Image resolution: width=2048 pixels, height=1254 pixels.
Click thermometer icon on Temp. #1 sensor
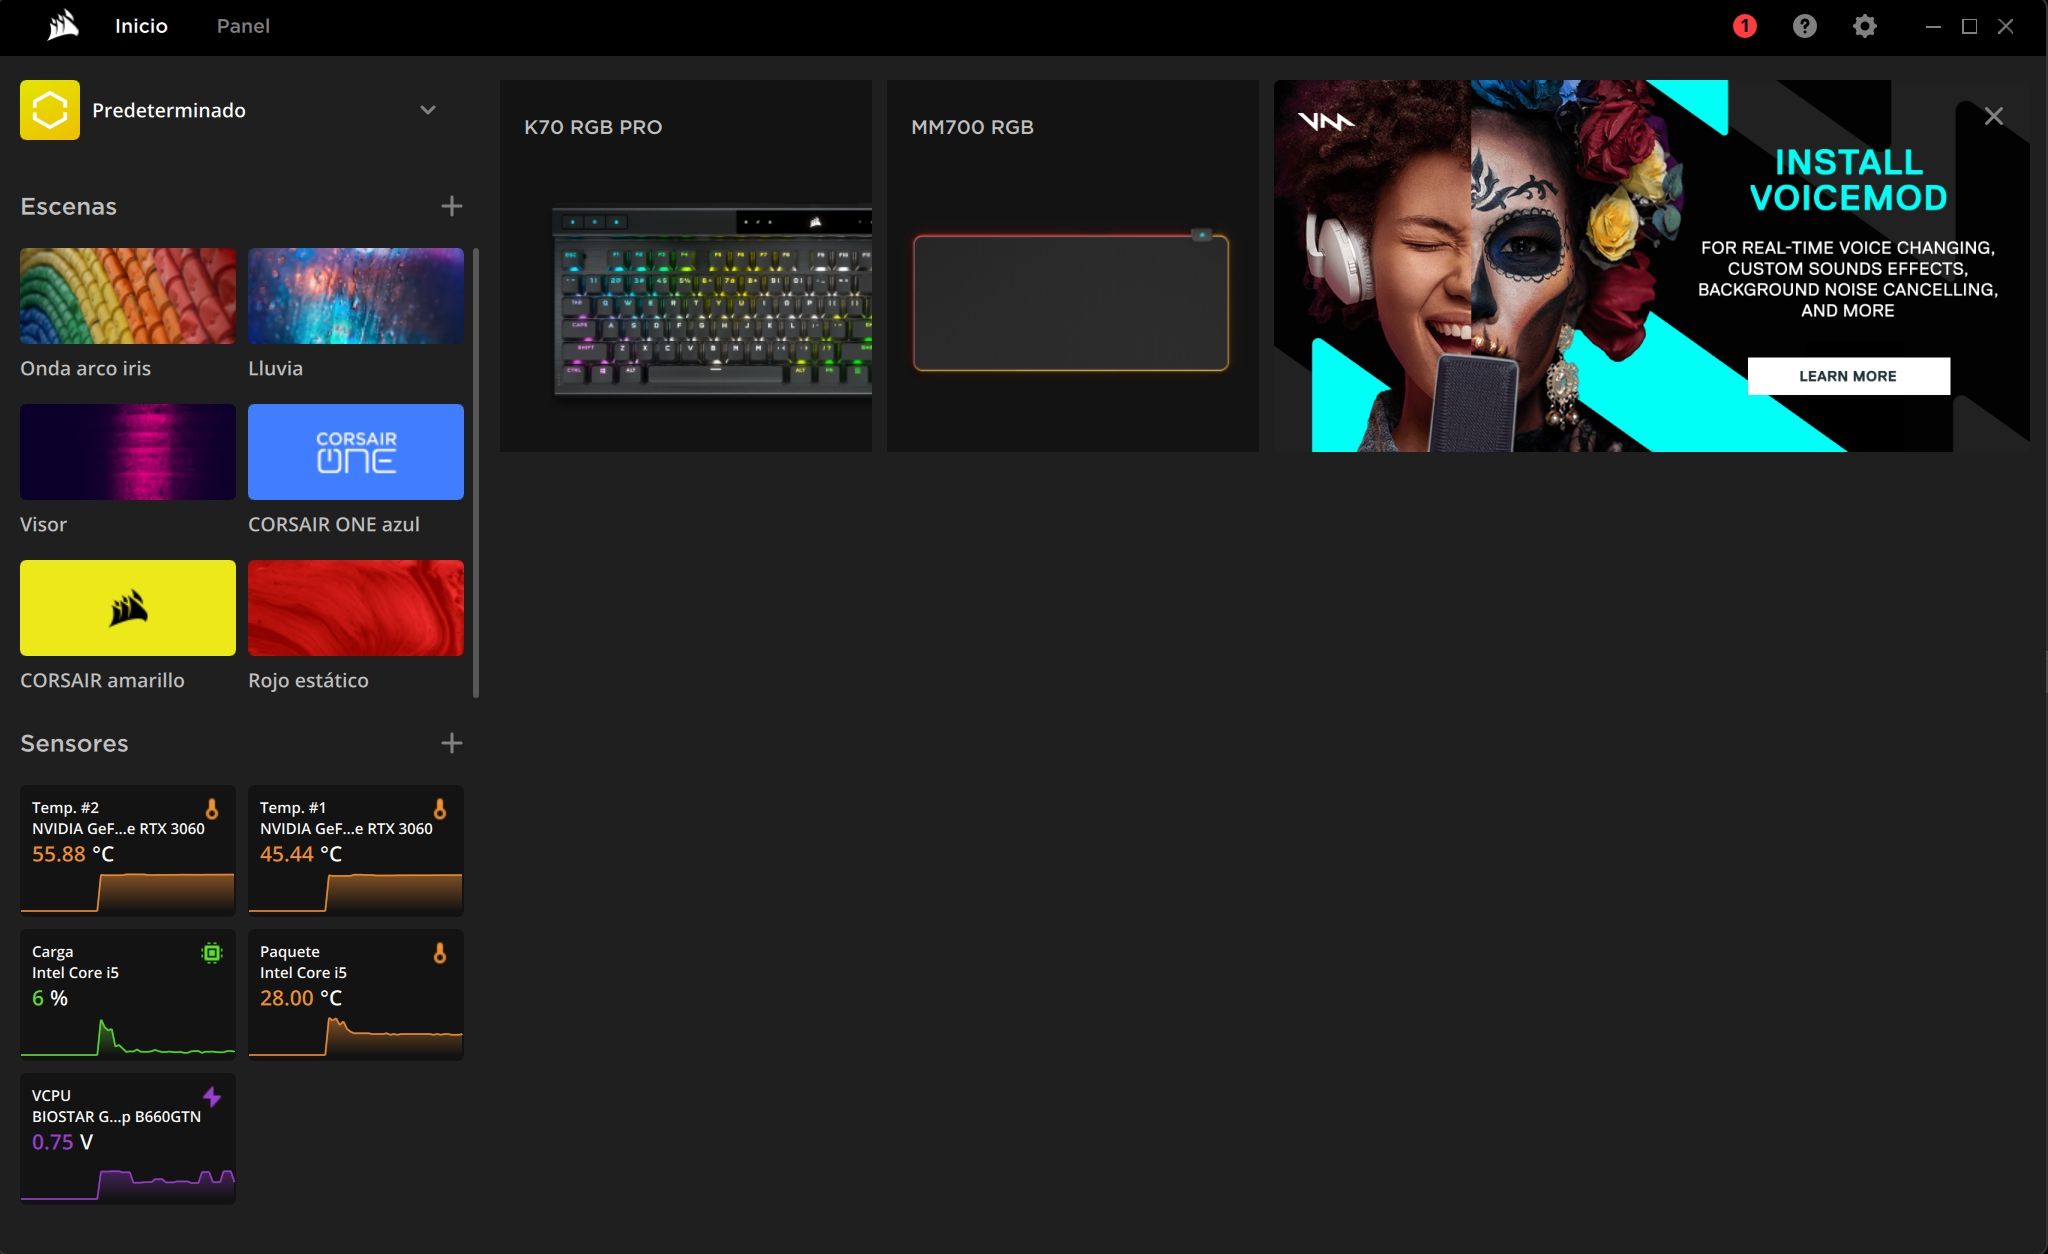pos(440,809)
